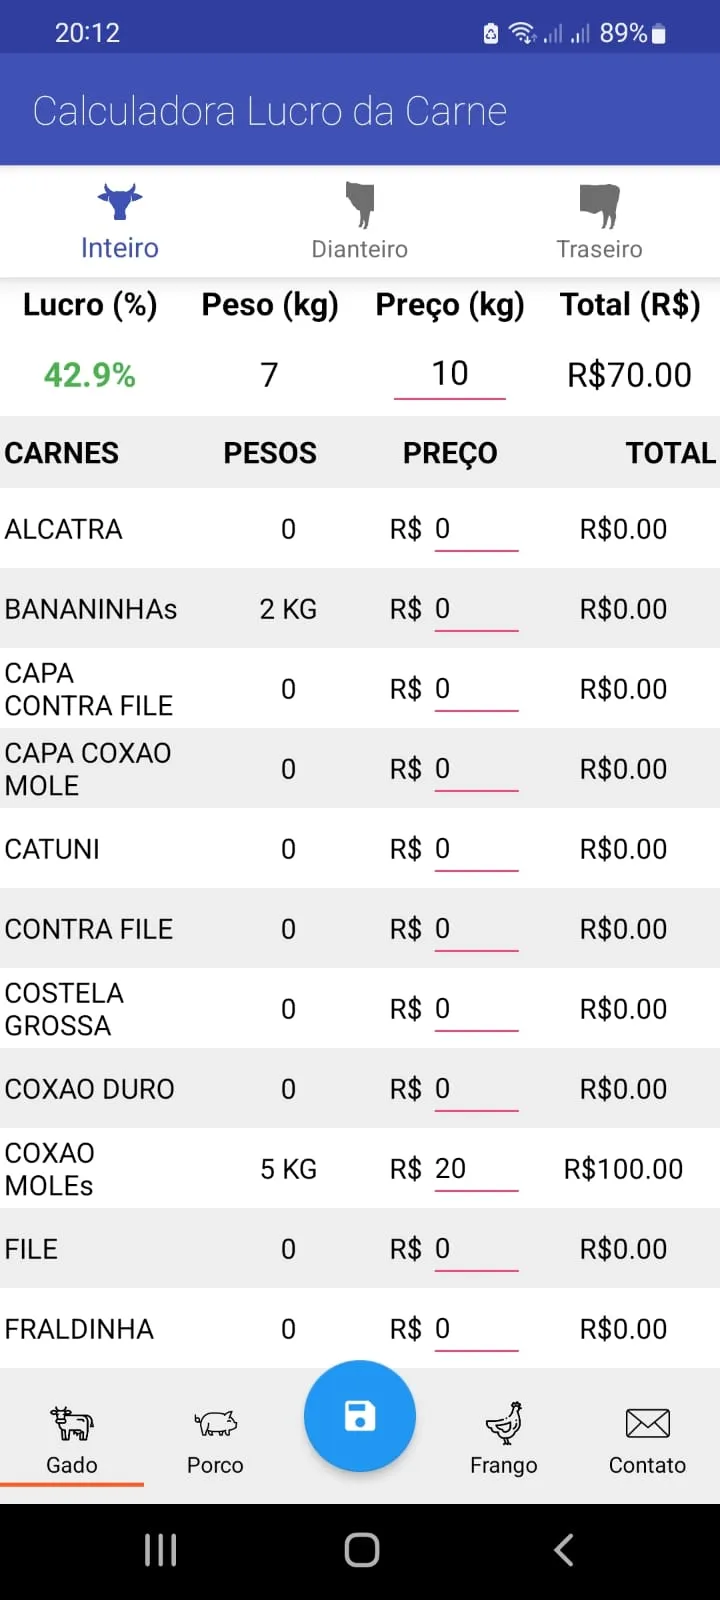Viewport: 720px width, 1600px height.
Task: Tap the COXAO MOLEs 5 KG weight
Action: pyautogui.click(x=288, y=1169)
